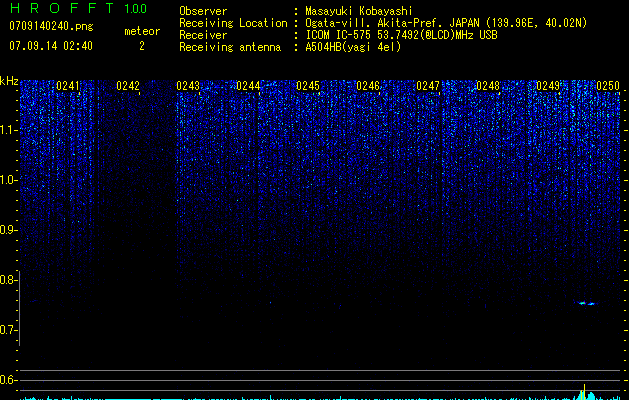Click the Receiving antenna field label

[230, 47]
